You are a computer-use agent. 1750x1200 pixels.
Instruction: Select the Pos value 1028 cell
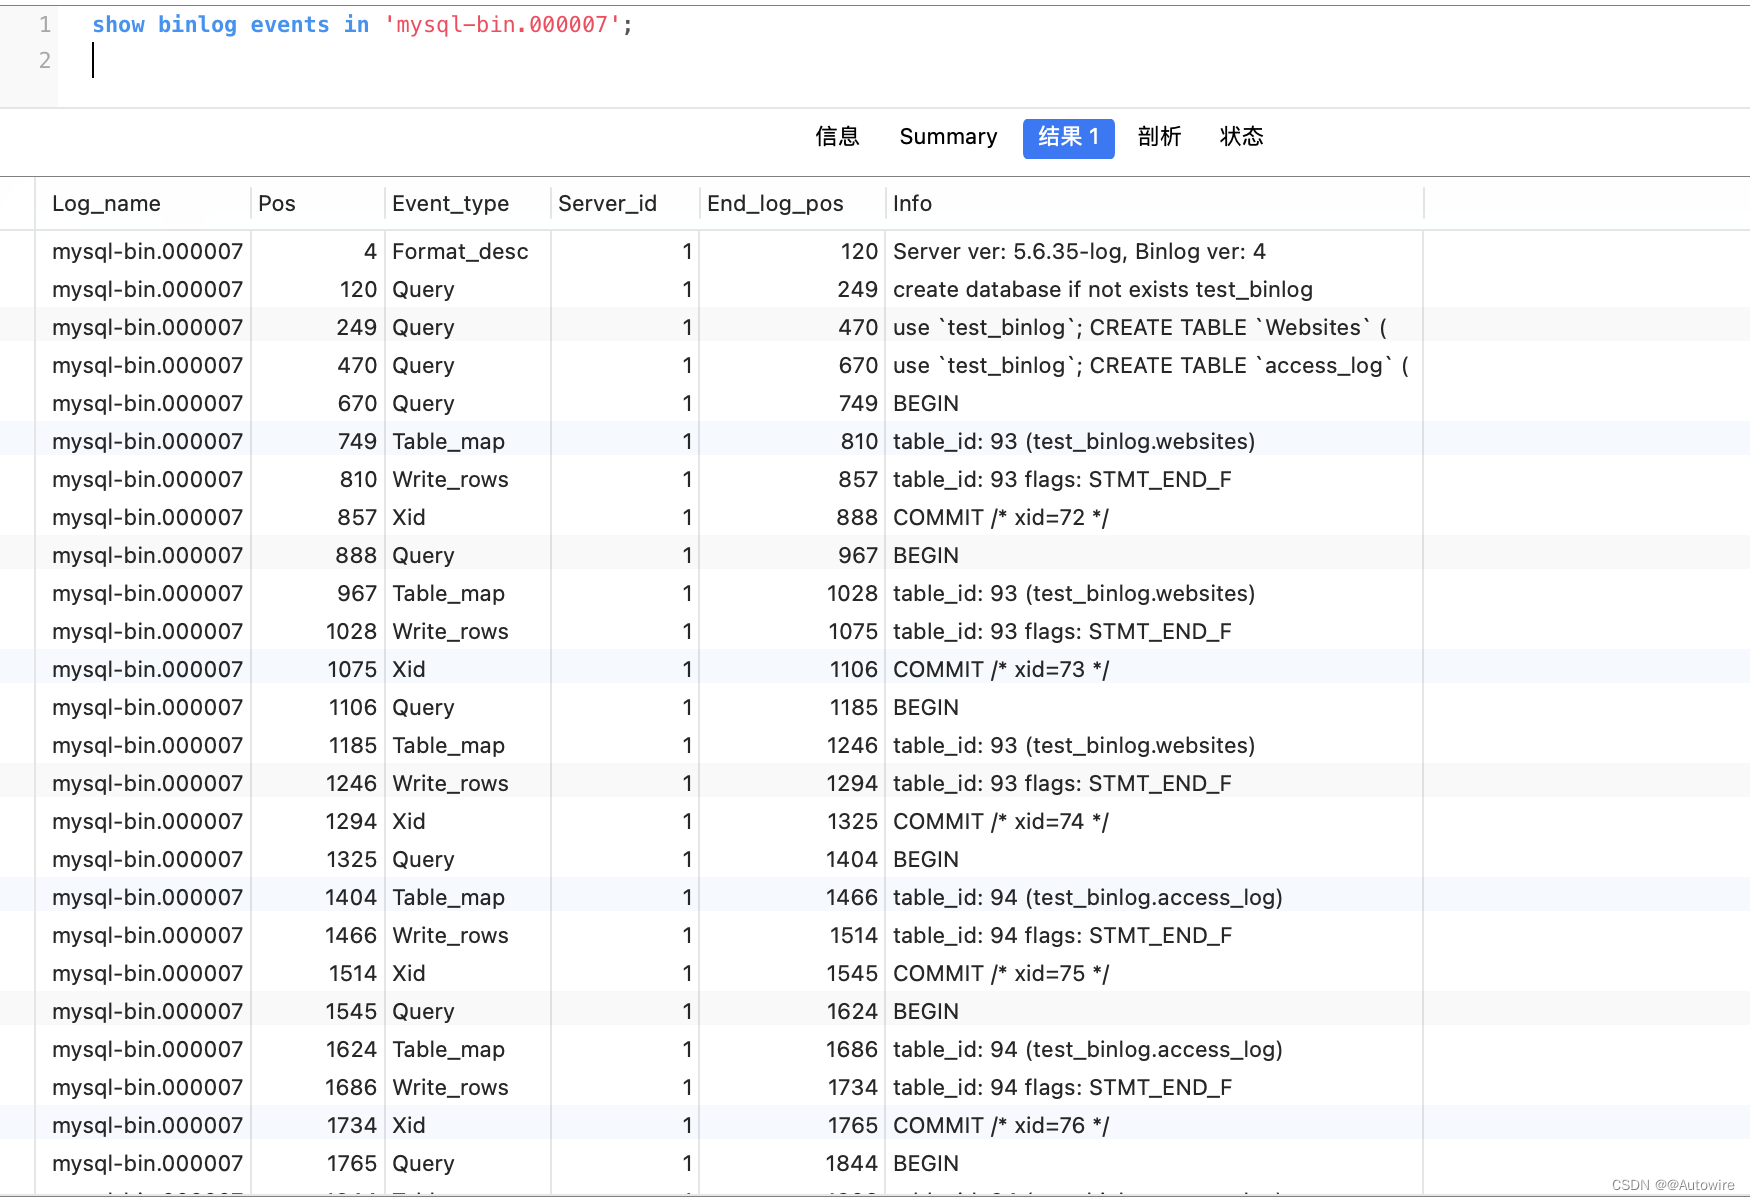tap(317, 632)
